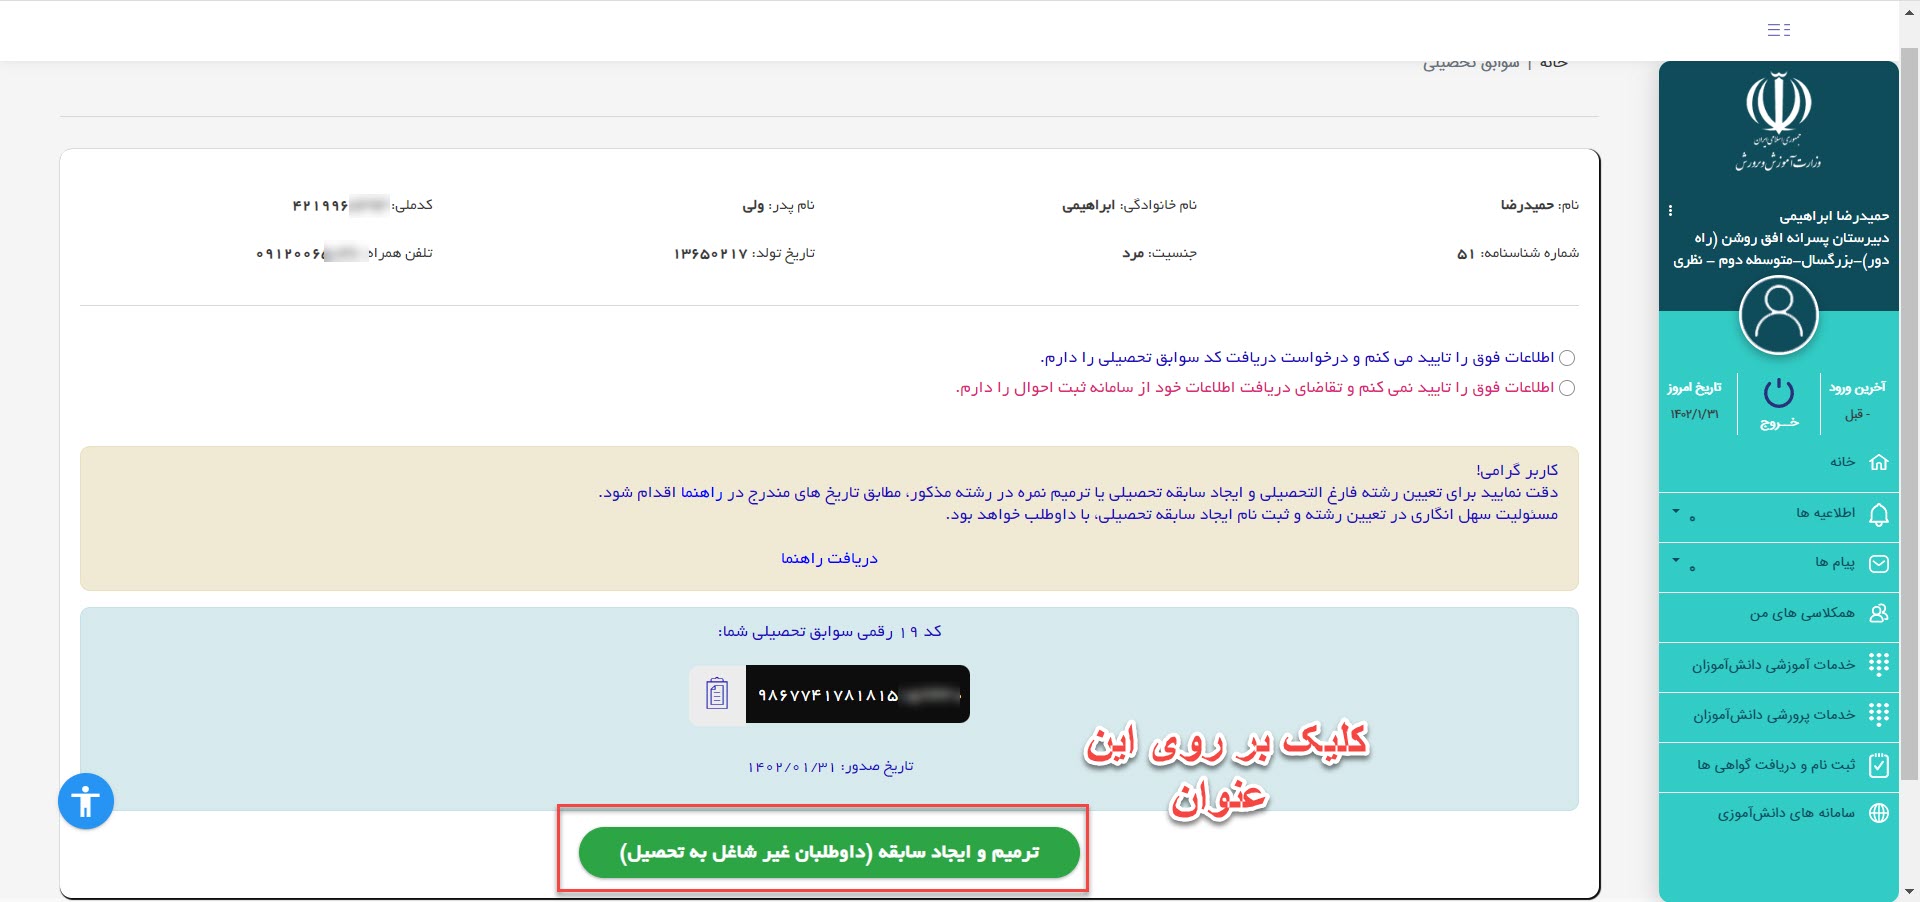The height and width of the screenshot is (902, 1920).
Task: Click the notifications bell icon
Action: coord(1878,514)
